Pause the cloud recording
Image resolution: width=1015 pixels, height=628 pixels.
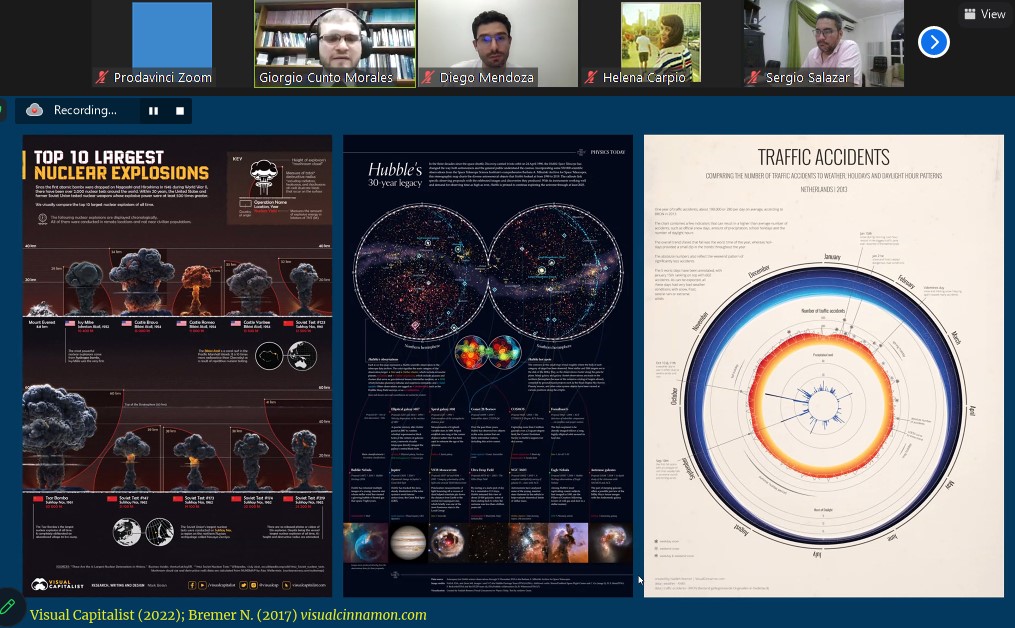tap(153, 111)
